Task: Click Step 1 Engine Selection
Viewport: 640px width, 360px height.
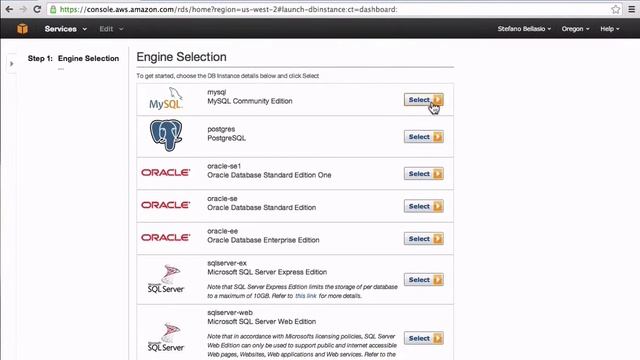Action: pos(73,58)
